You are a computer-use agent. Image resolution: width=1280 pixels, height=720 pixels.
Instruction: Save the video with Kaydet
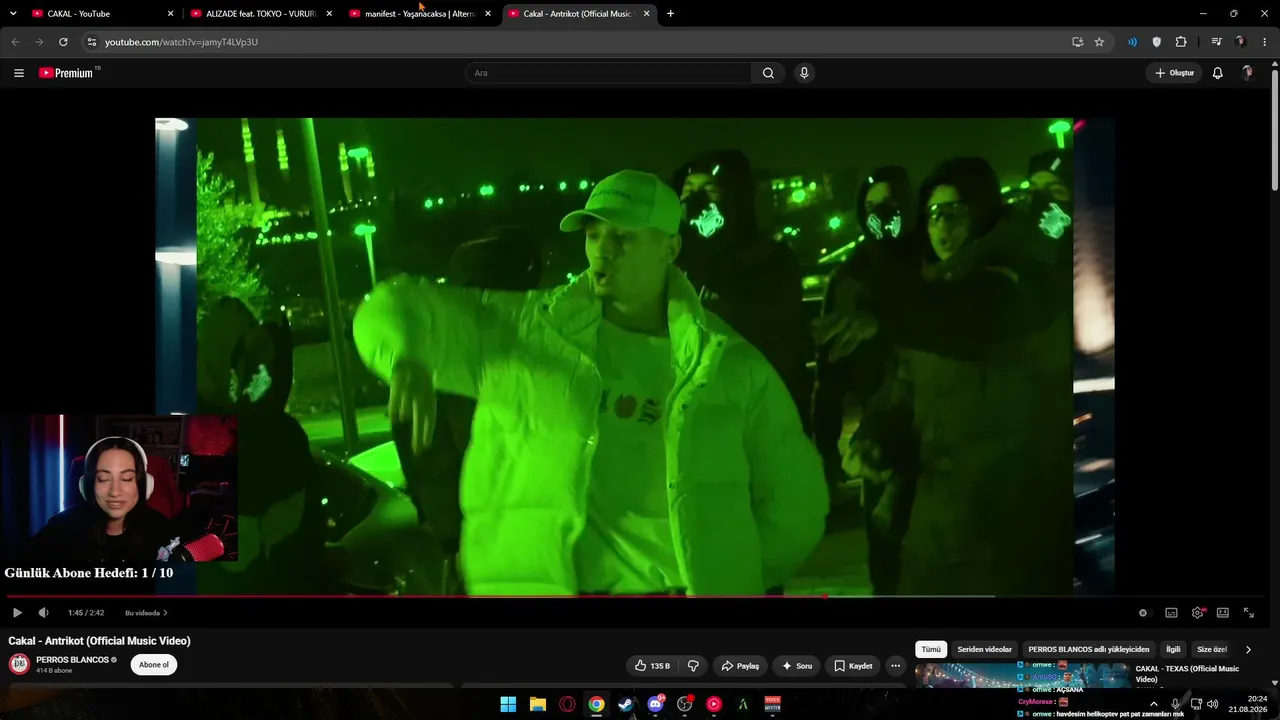click(x=853, y=666)
